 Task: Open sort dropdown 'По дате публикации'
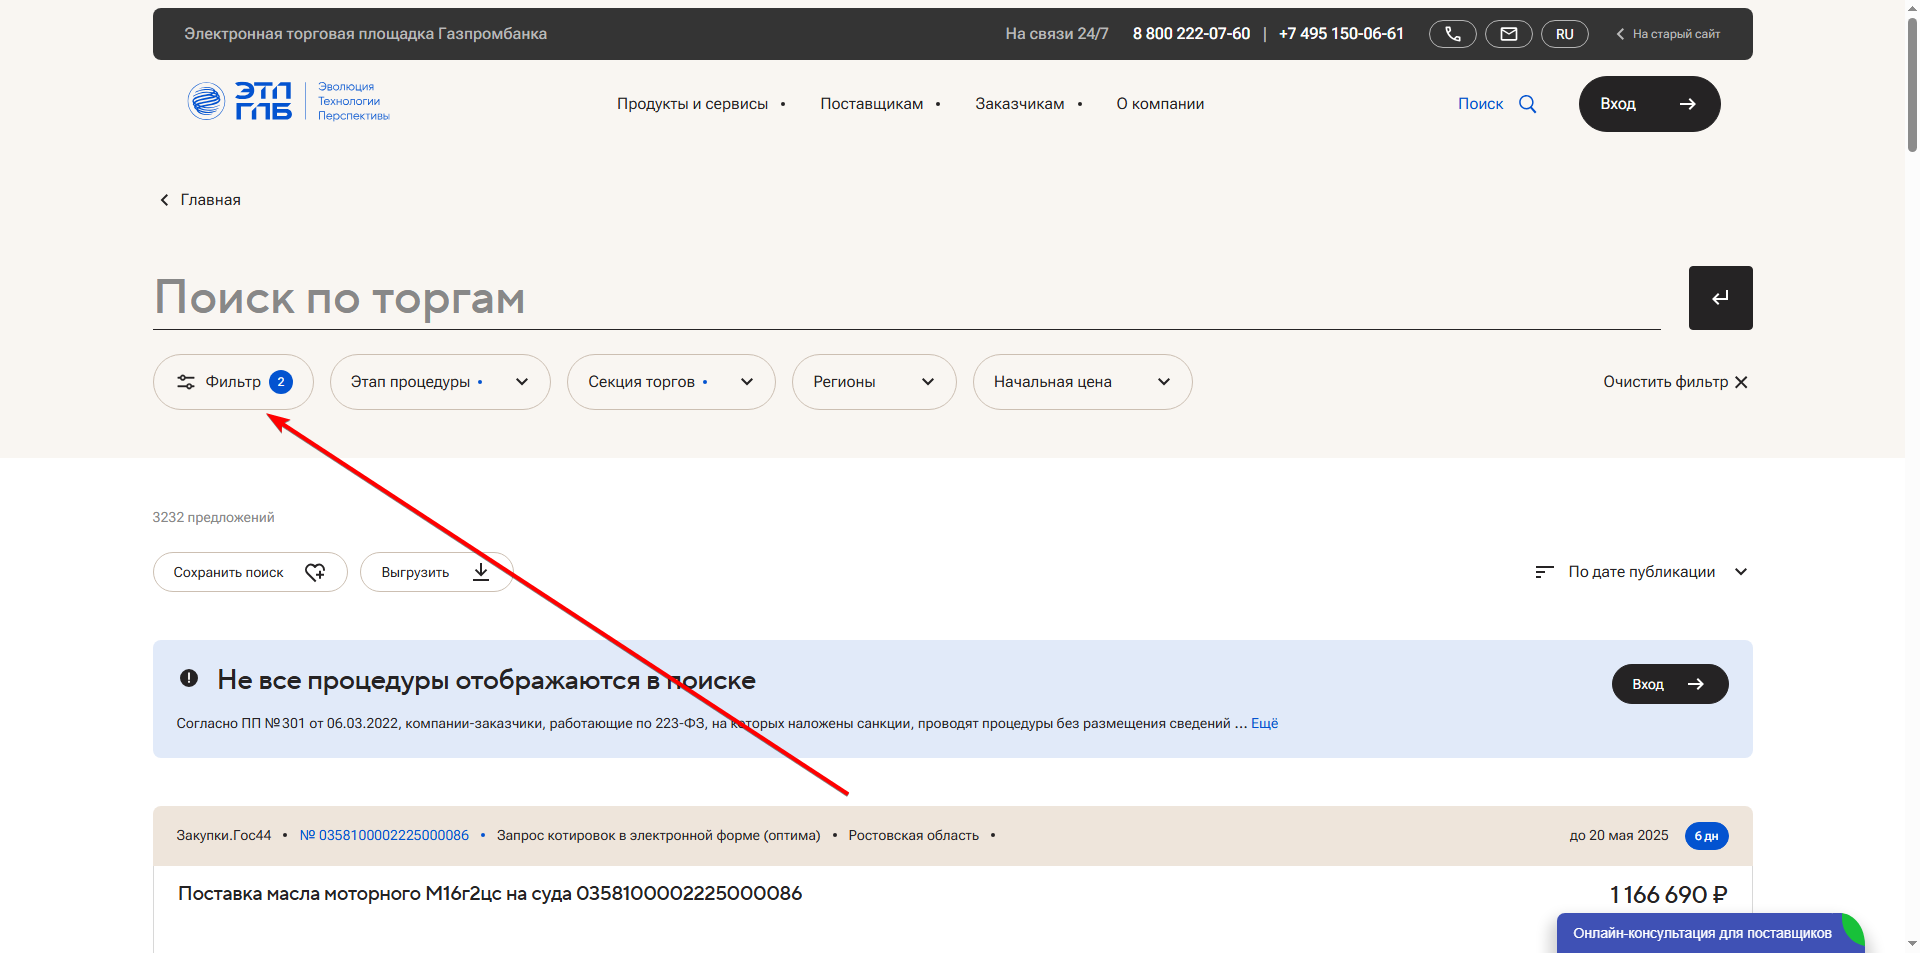tap(1641, 572)
